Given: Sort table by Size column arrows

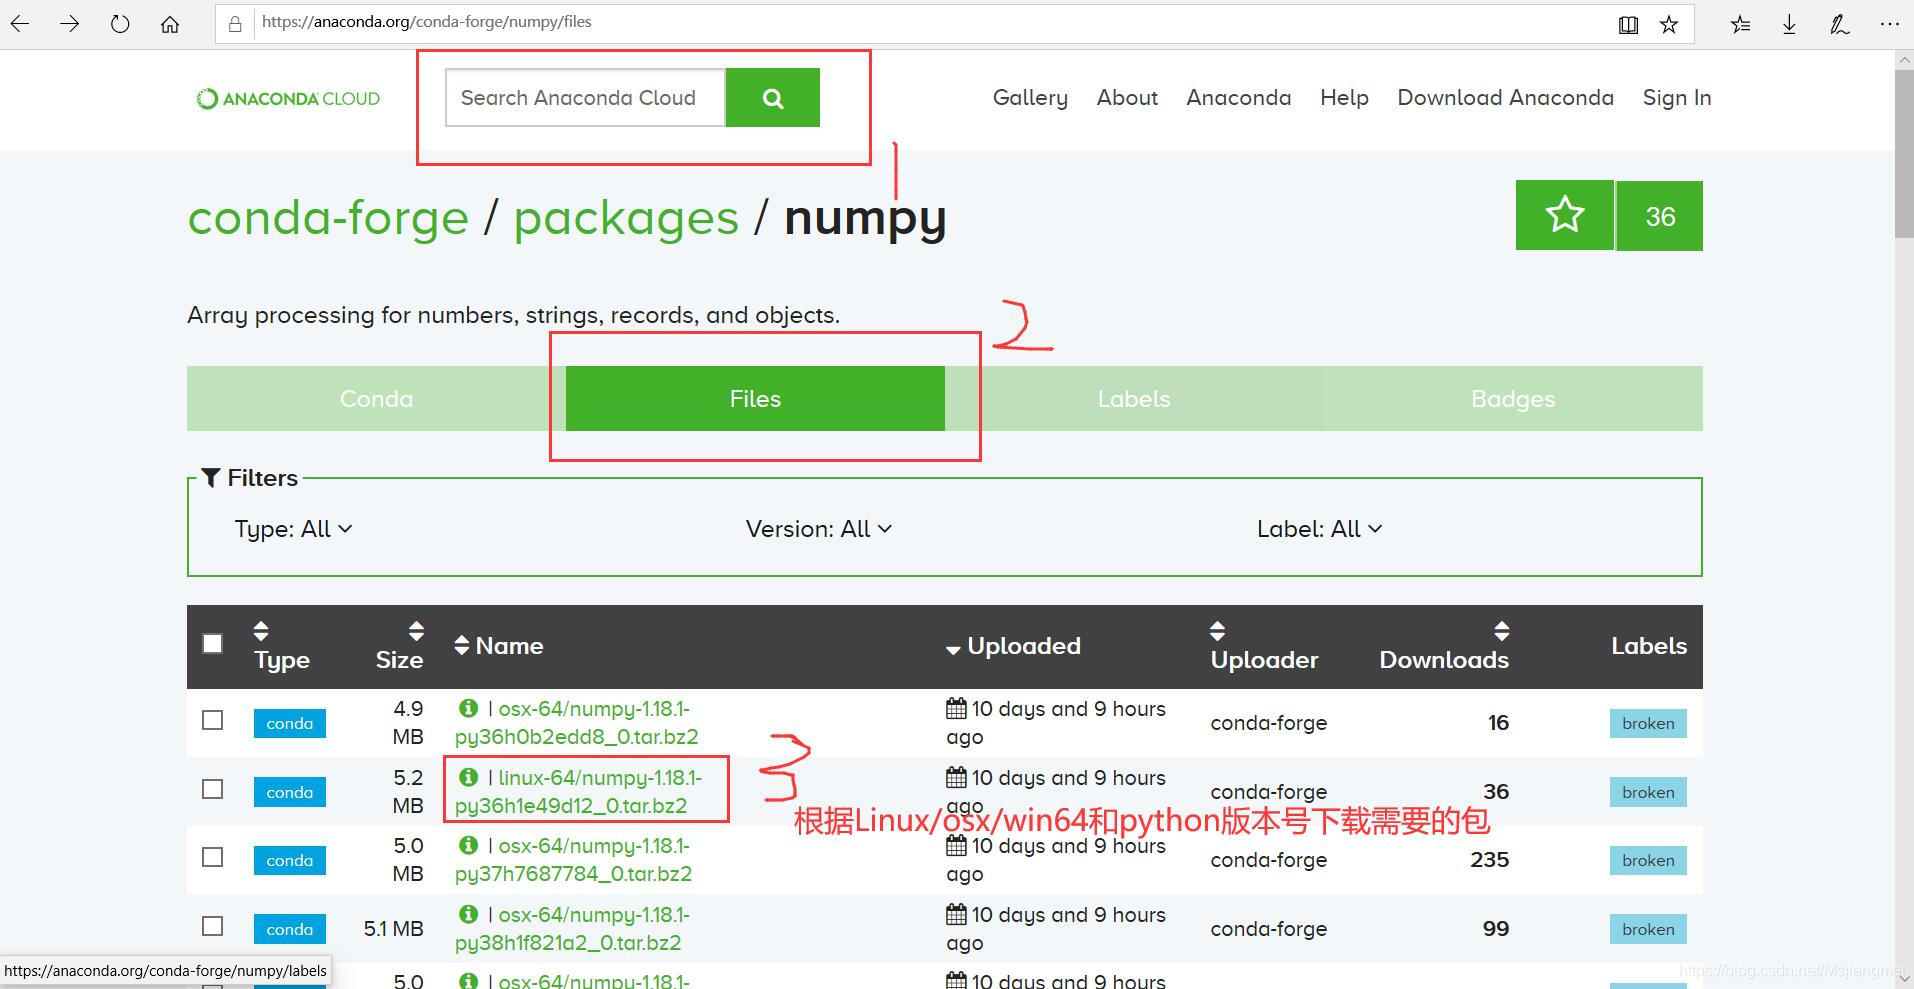Looking at the screenshot, I should pos(416,631).
